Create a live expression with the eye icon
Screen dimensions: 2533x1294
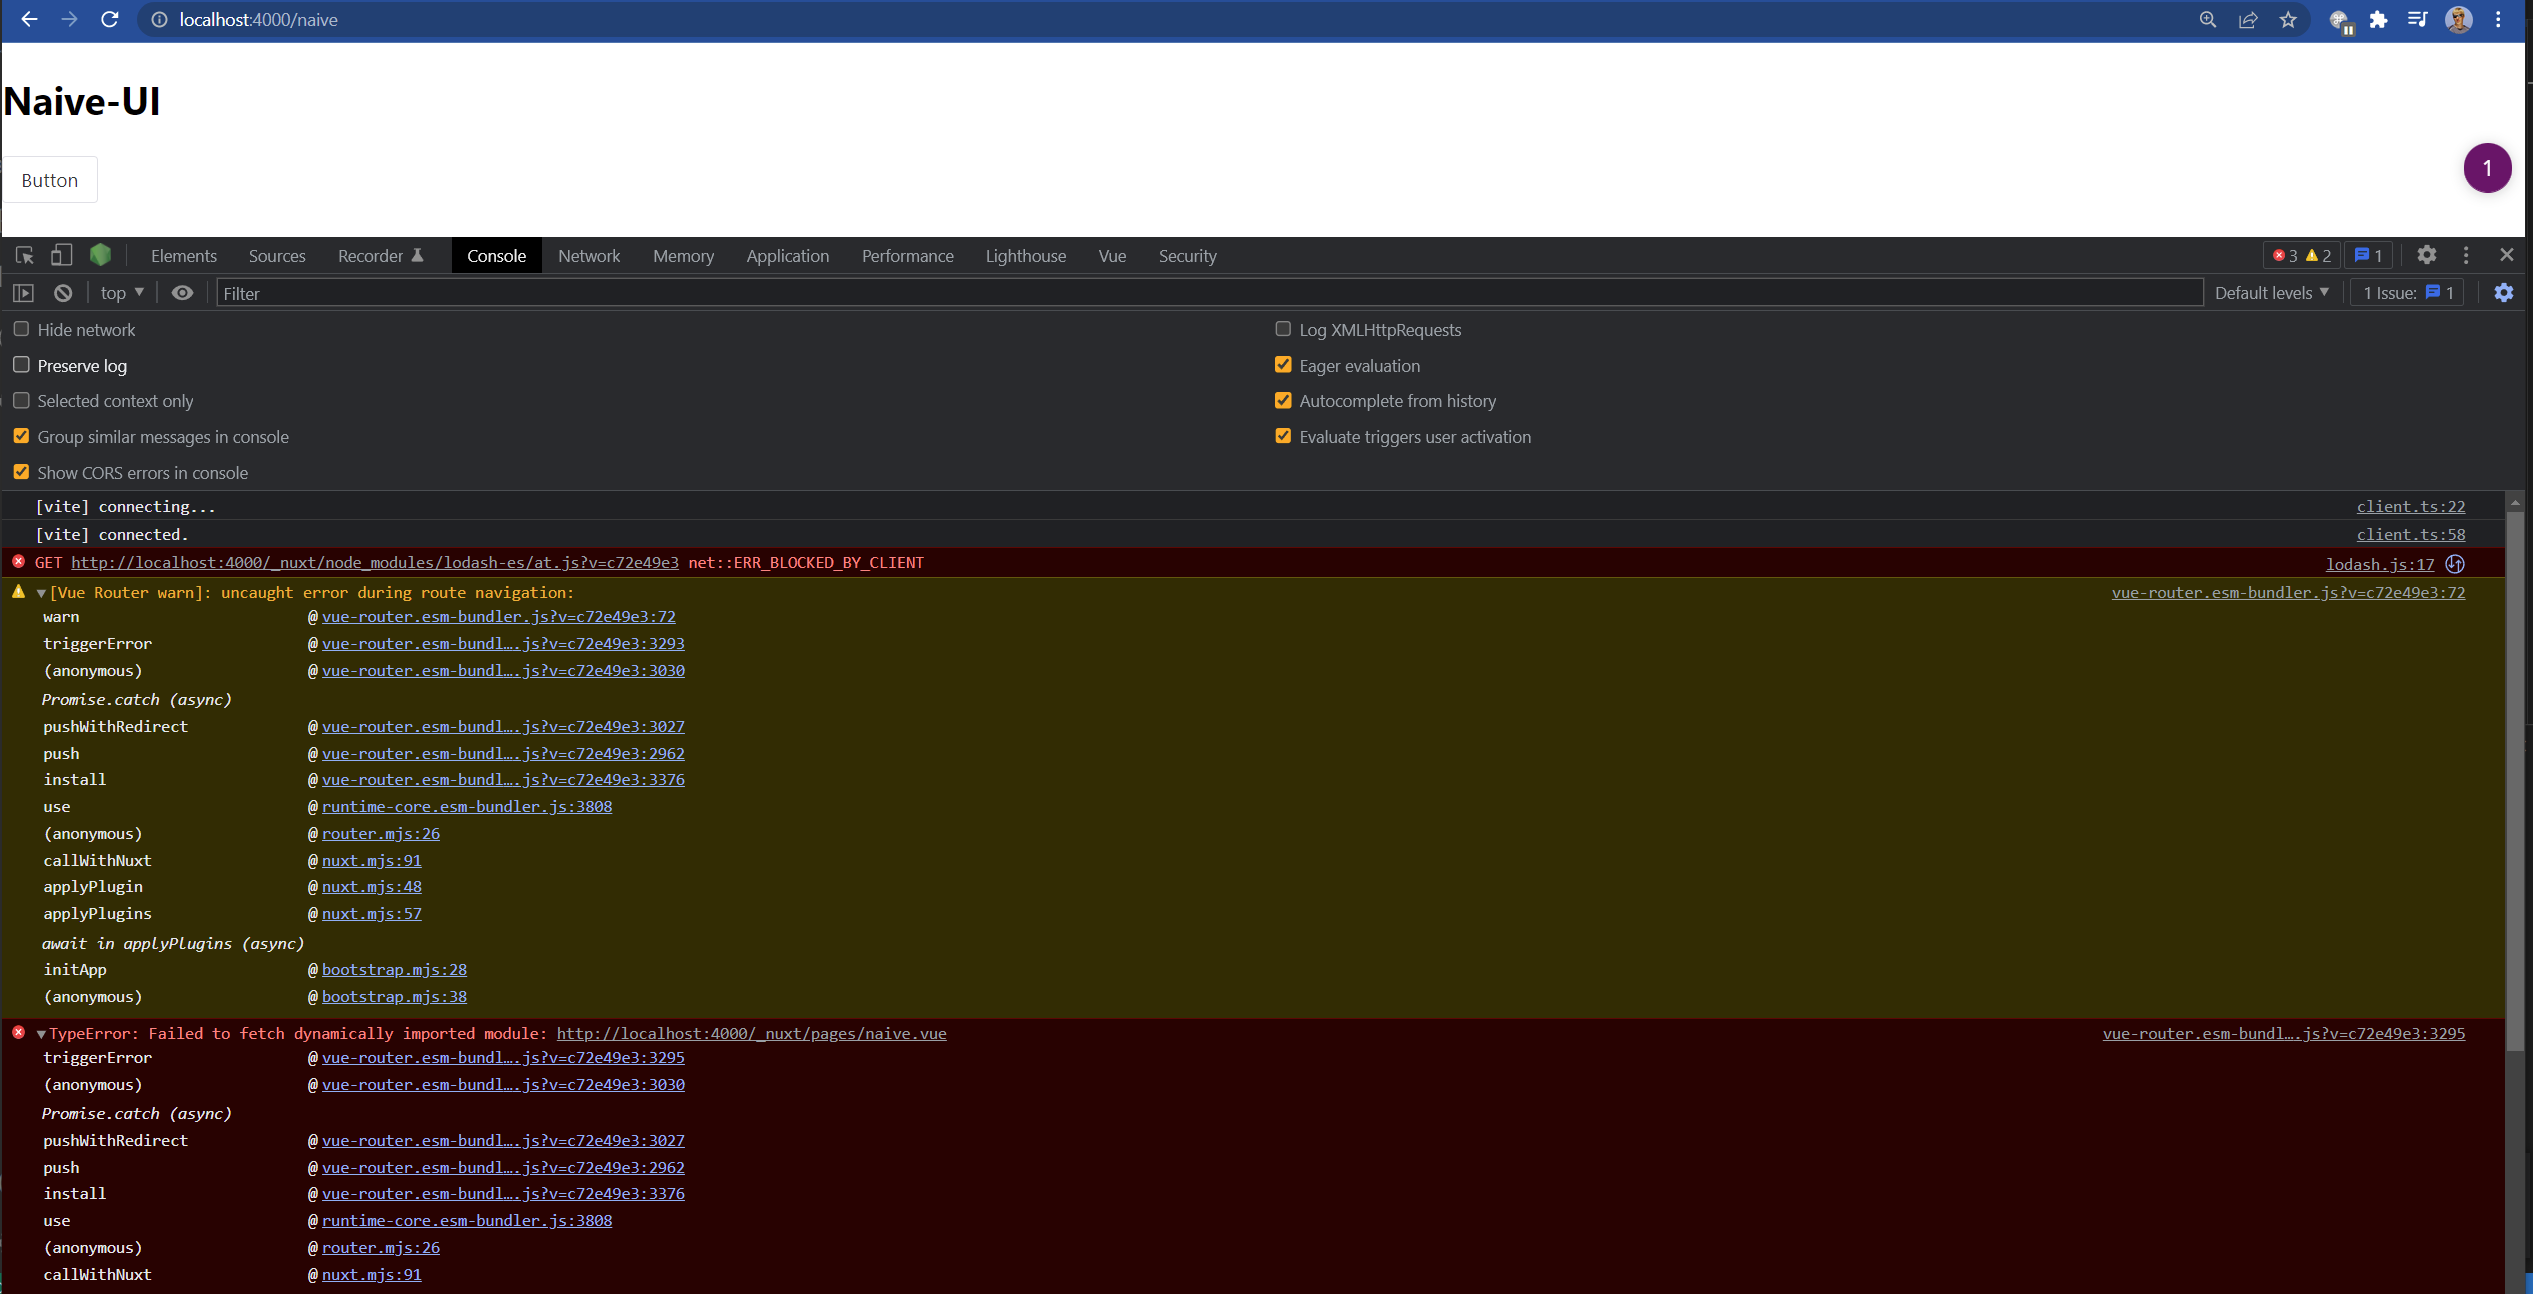pos(181,292)
